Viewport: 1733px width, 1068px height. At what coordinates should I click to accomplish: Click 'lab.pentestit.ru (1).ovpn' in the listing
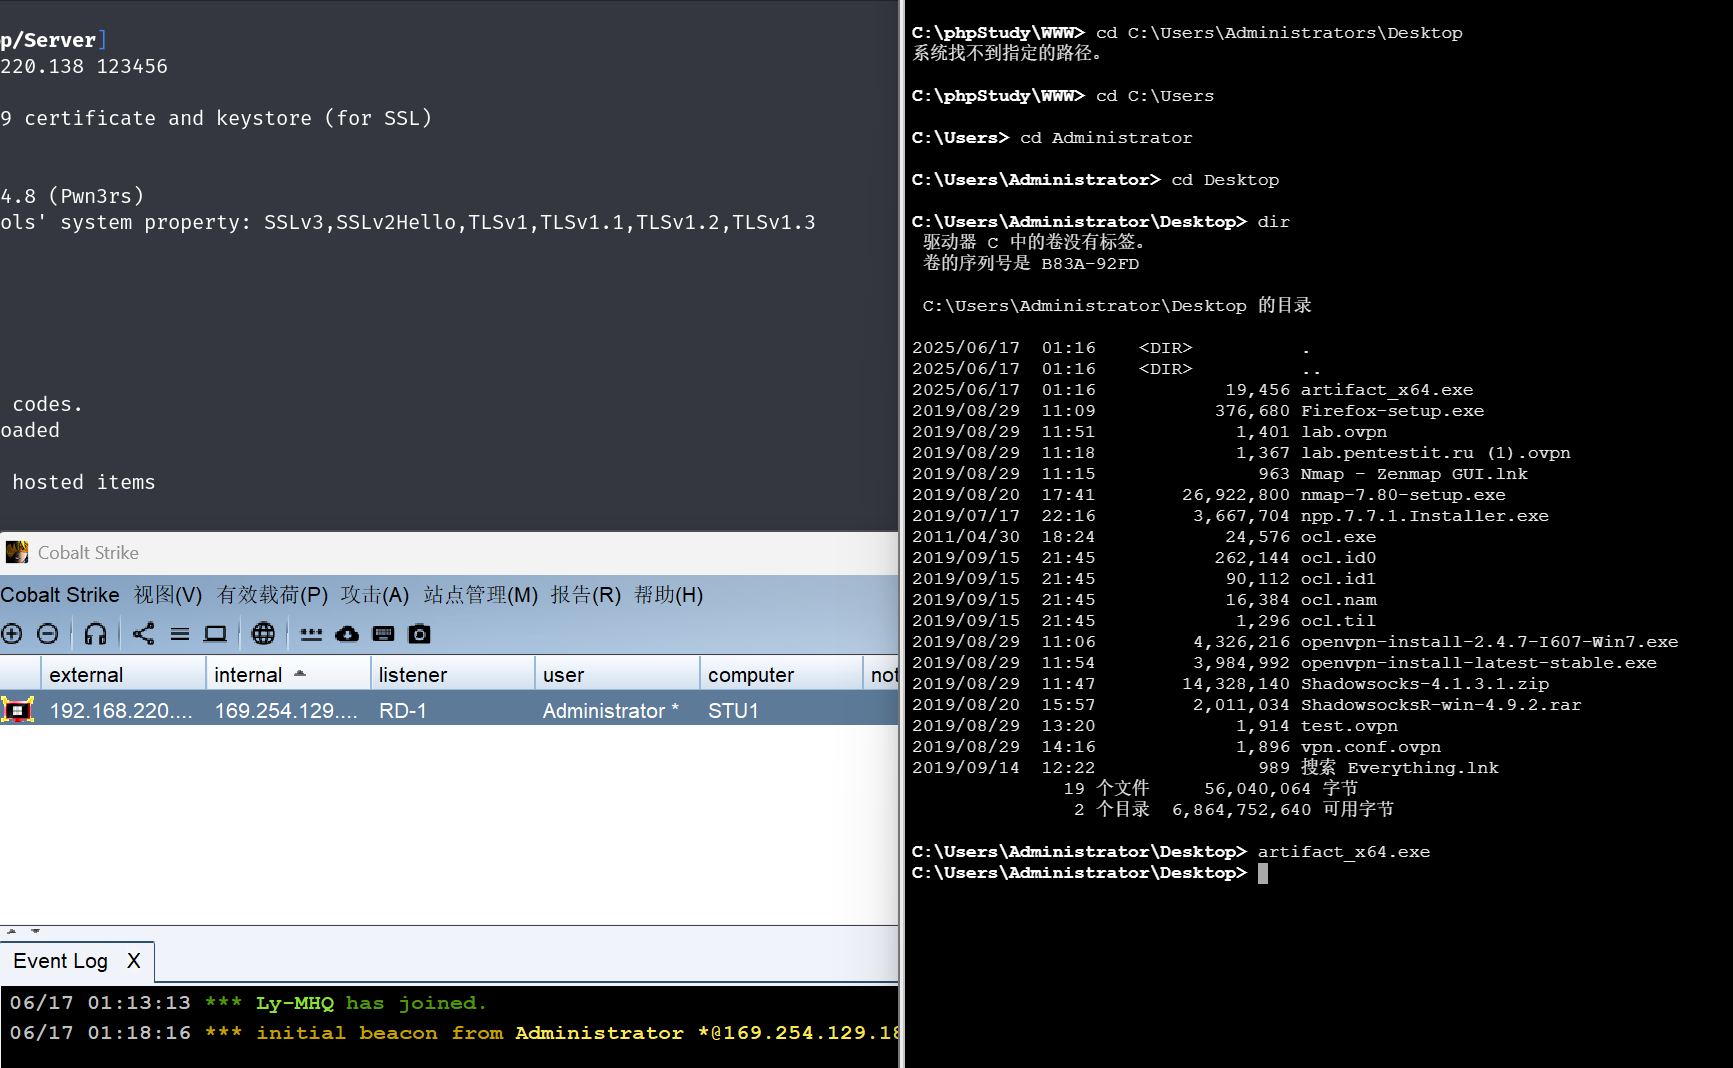(x=1436, y=453)
